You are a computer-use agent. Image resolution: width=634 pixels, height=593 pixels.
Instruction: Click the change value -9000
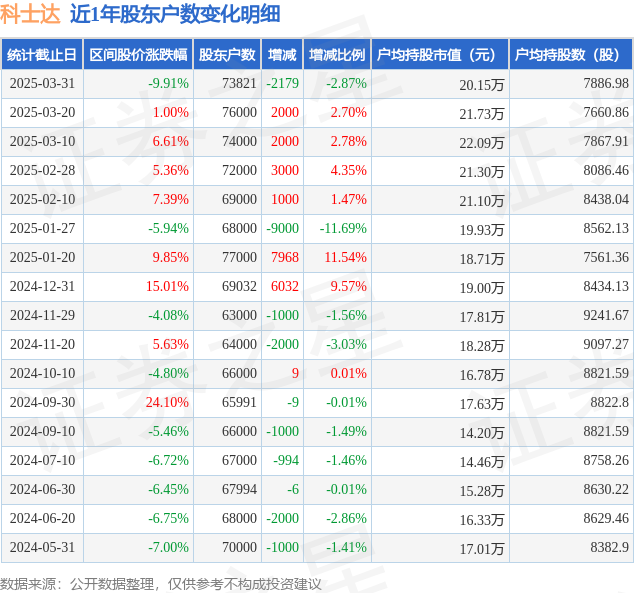pos(283,228)
